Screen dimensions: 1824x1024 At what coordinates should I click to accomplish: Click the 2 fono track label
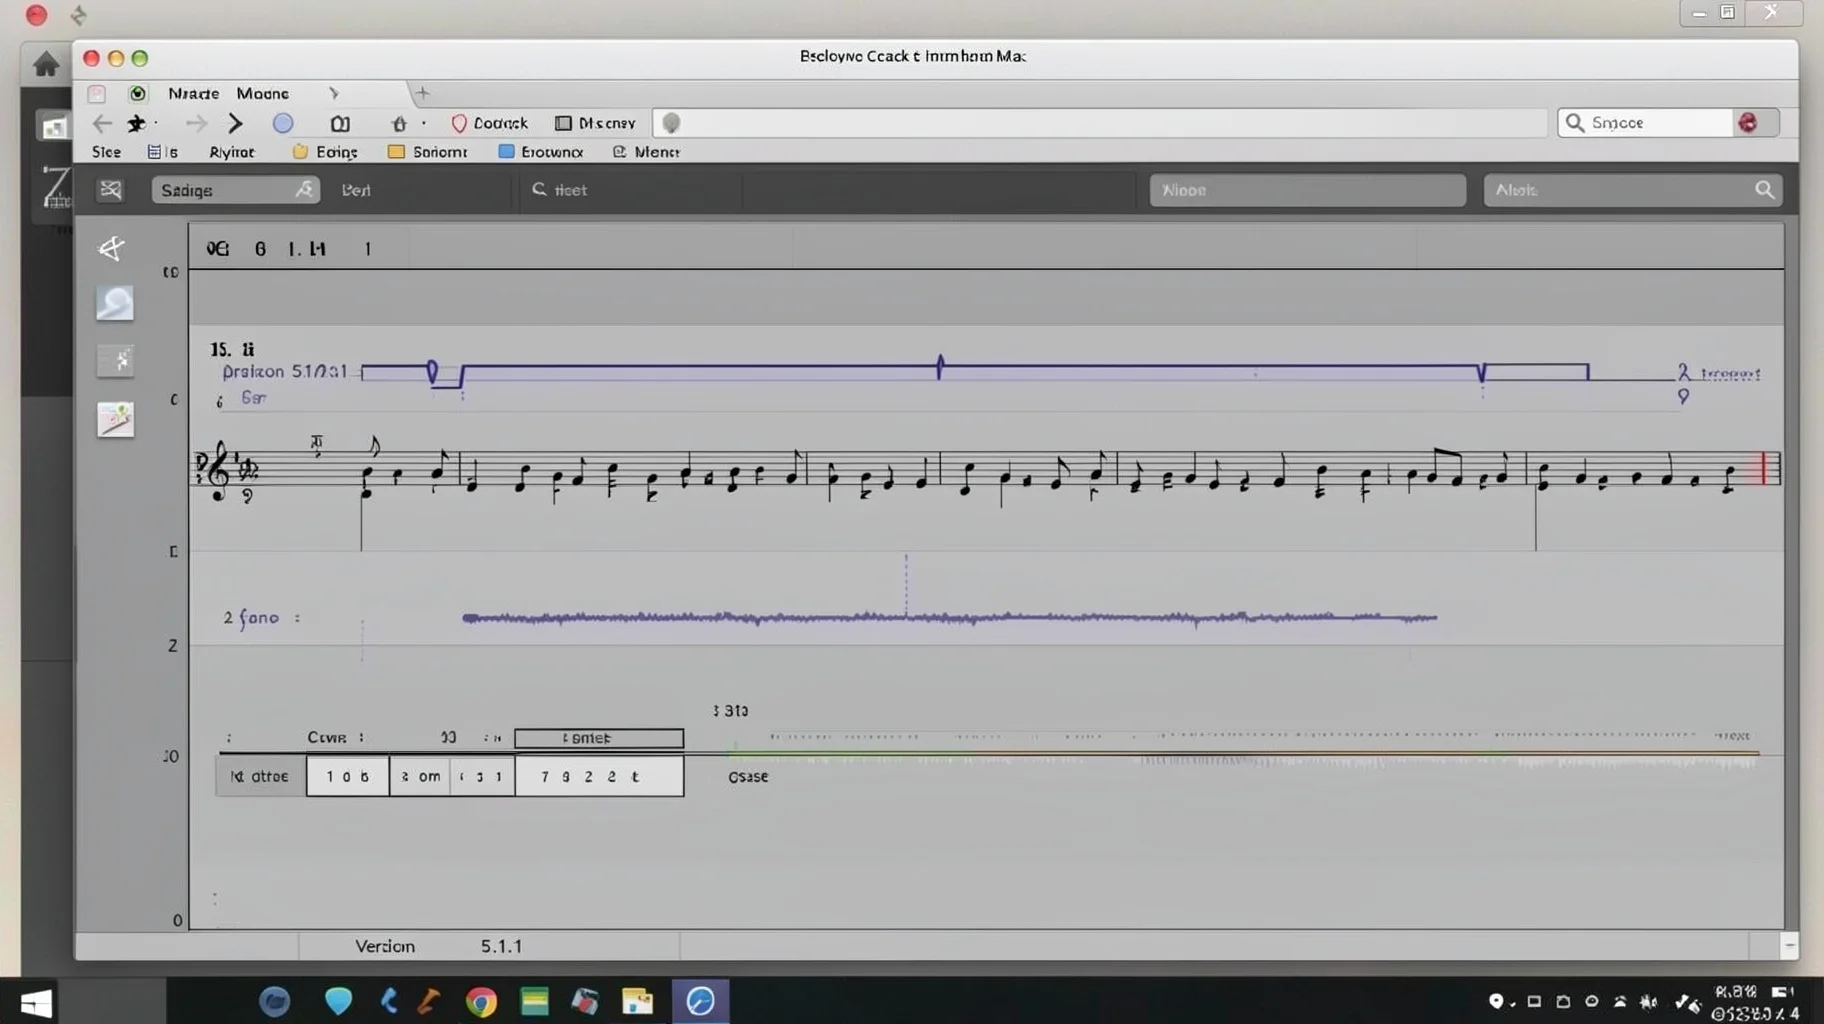point(251,618)
